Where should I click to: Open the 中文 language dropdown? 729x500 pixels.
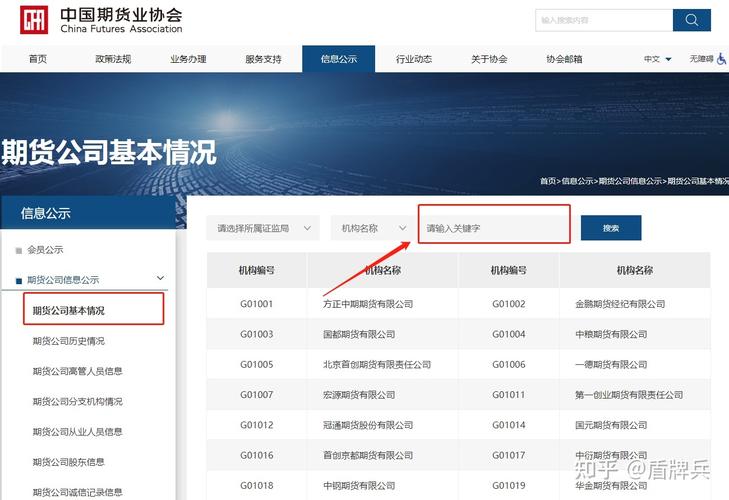click(657, 59)
